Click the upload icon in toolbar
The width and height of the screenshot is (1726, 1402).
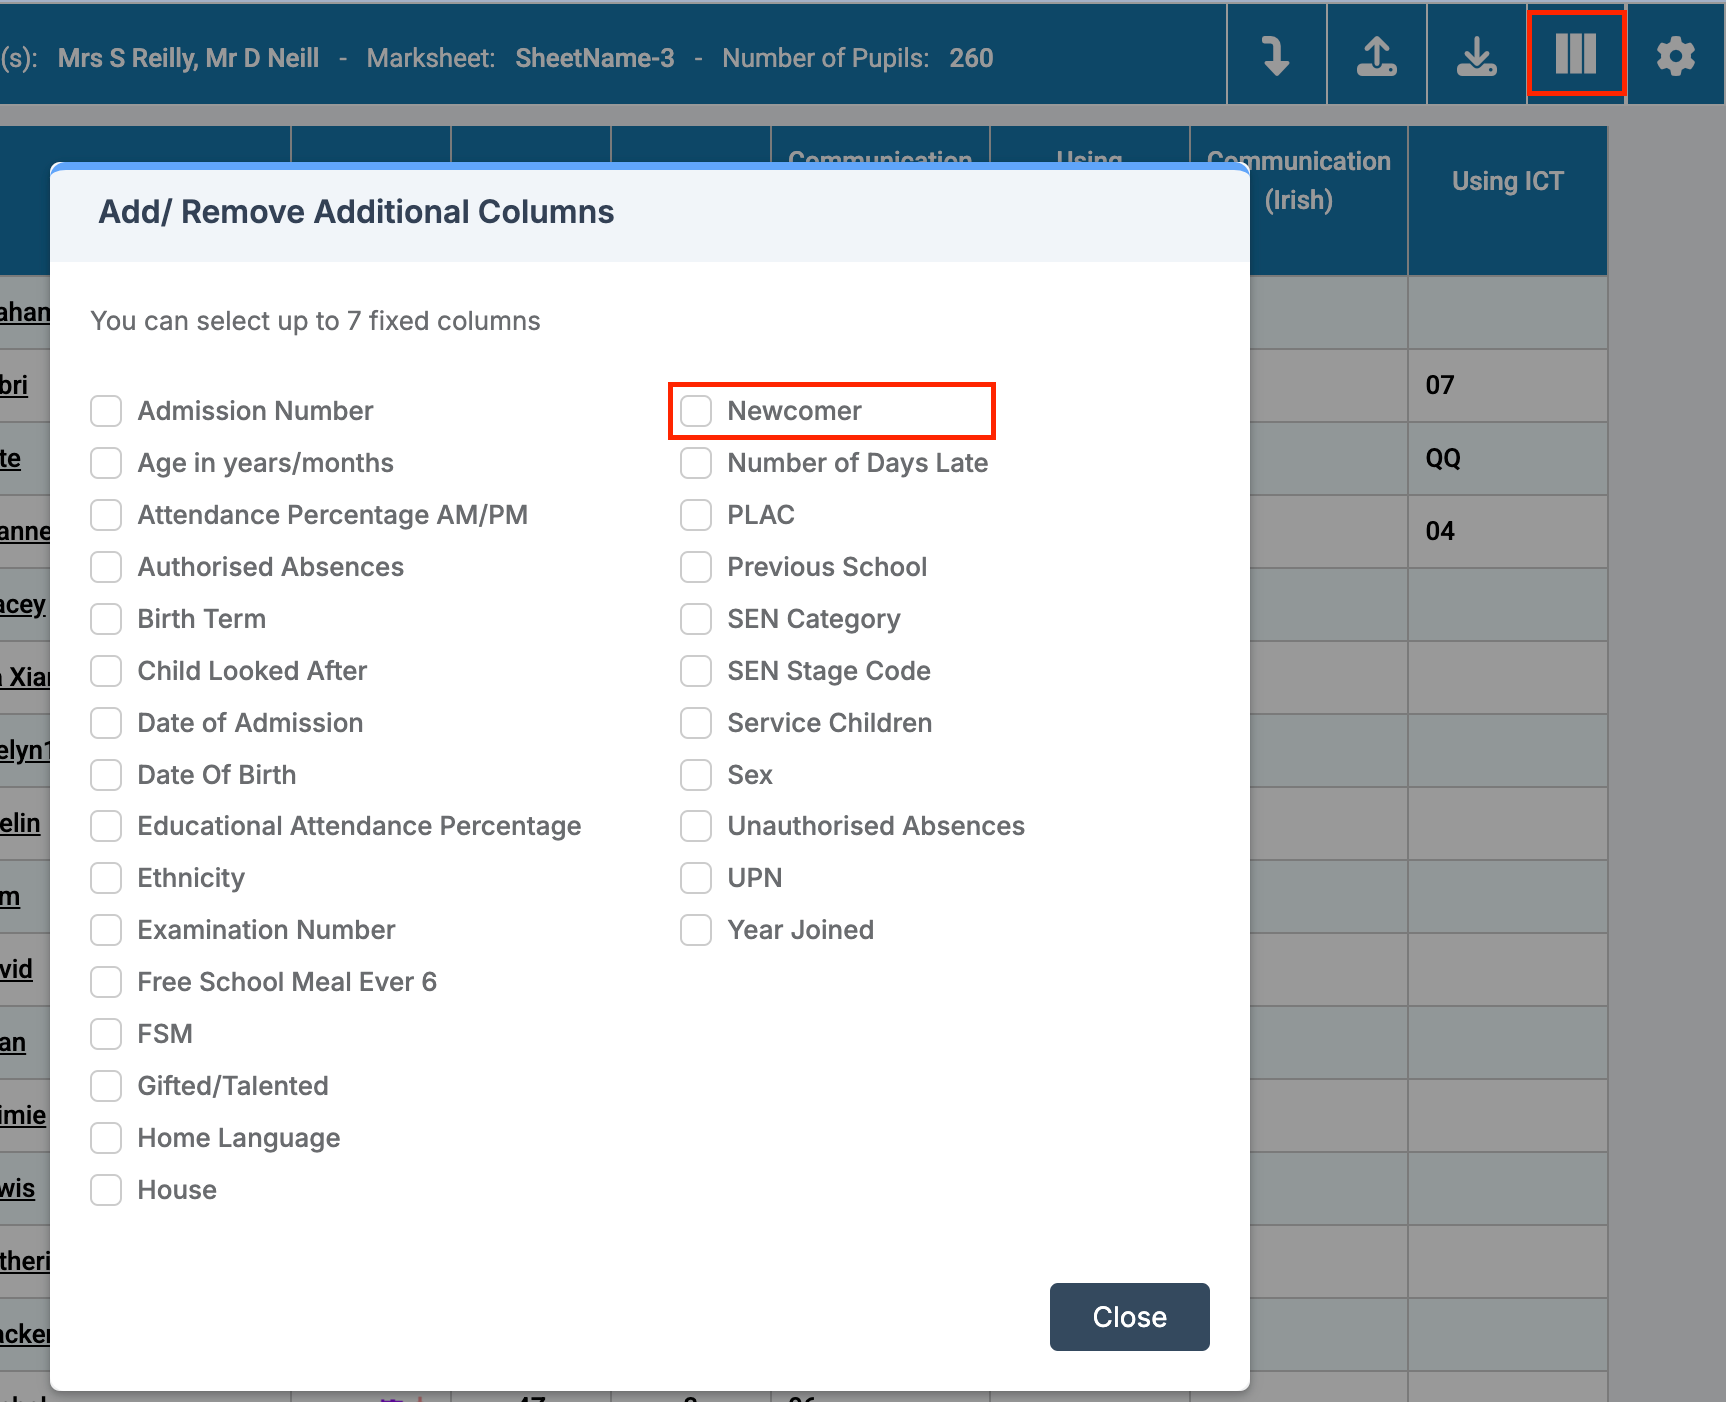(1376, 56)
